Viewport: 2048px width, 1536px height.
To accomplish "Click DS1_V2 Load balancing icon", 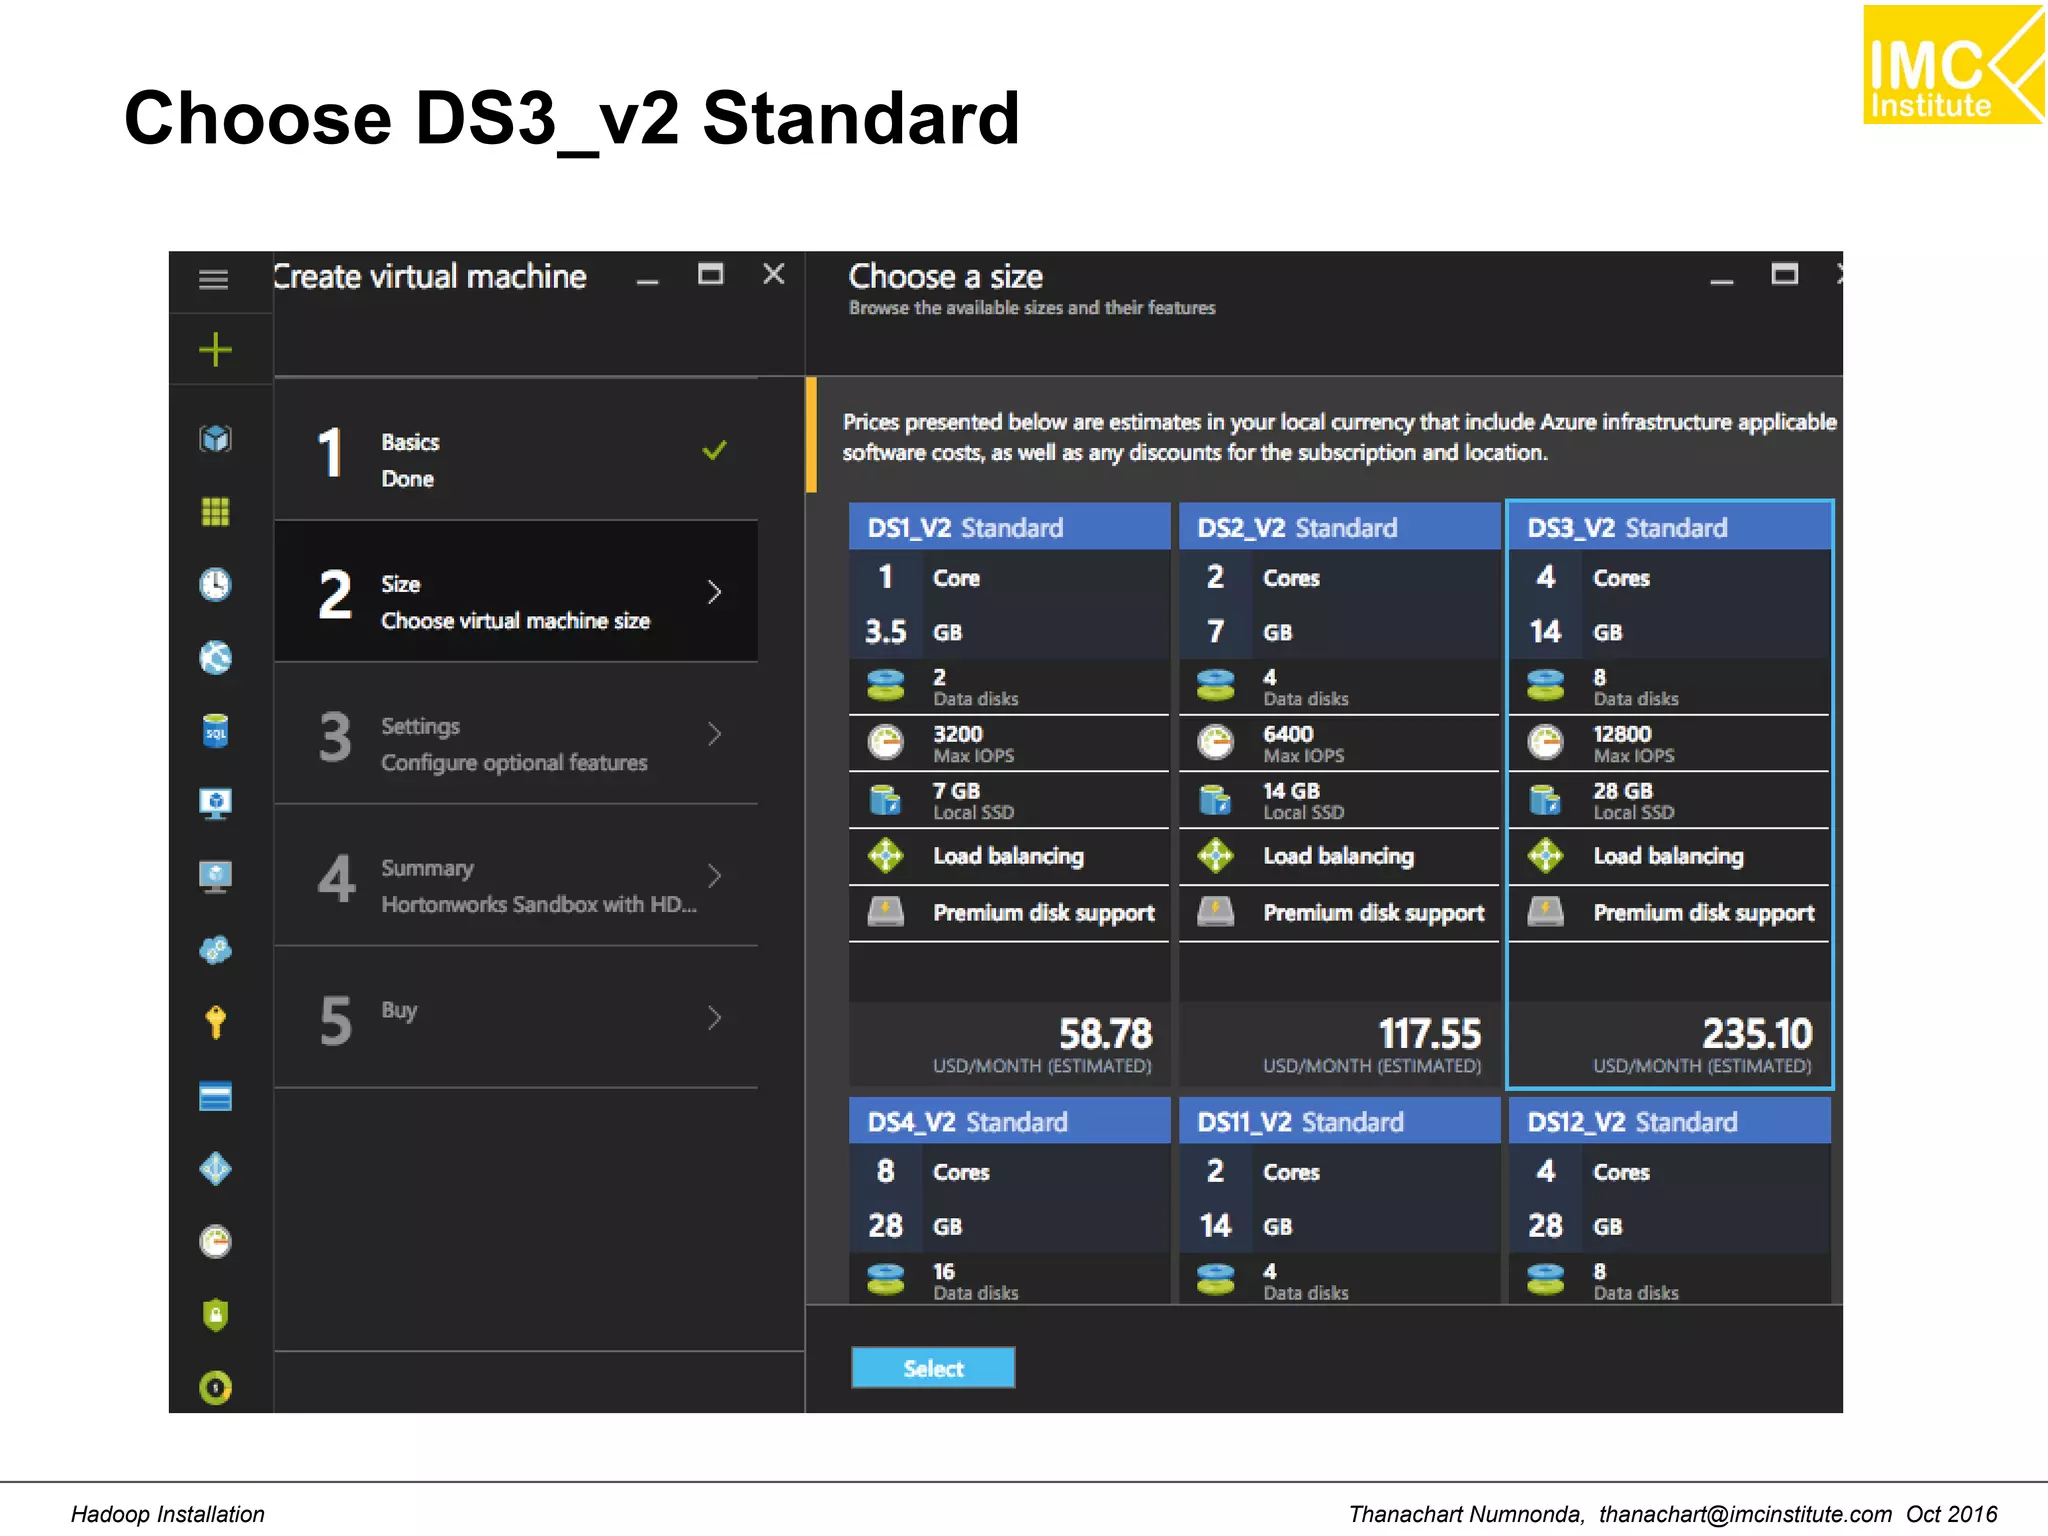I will pyautogui.click(x=885, y=856).
